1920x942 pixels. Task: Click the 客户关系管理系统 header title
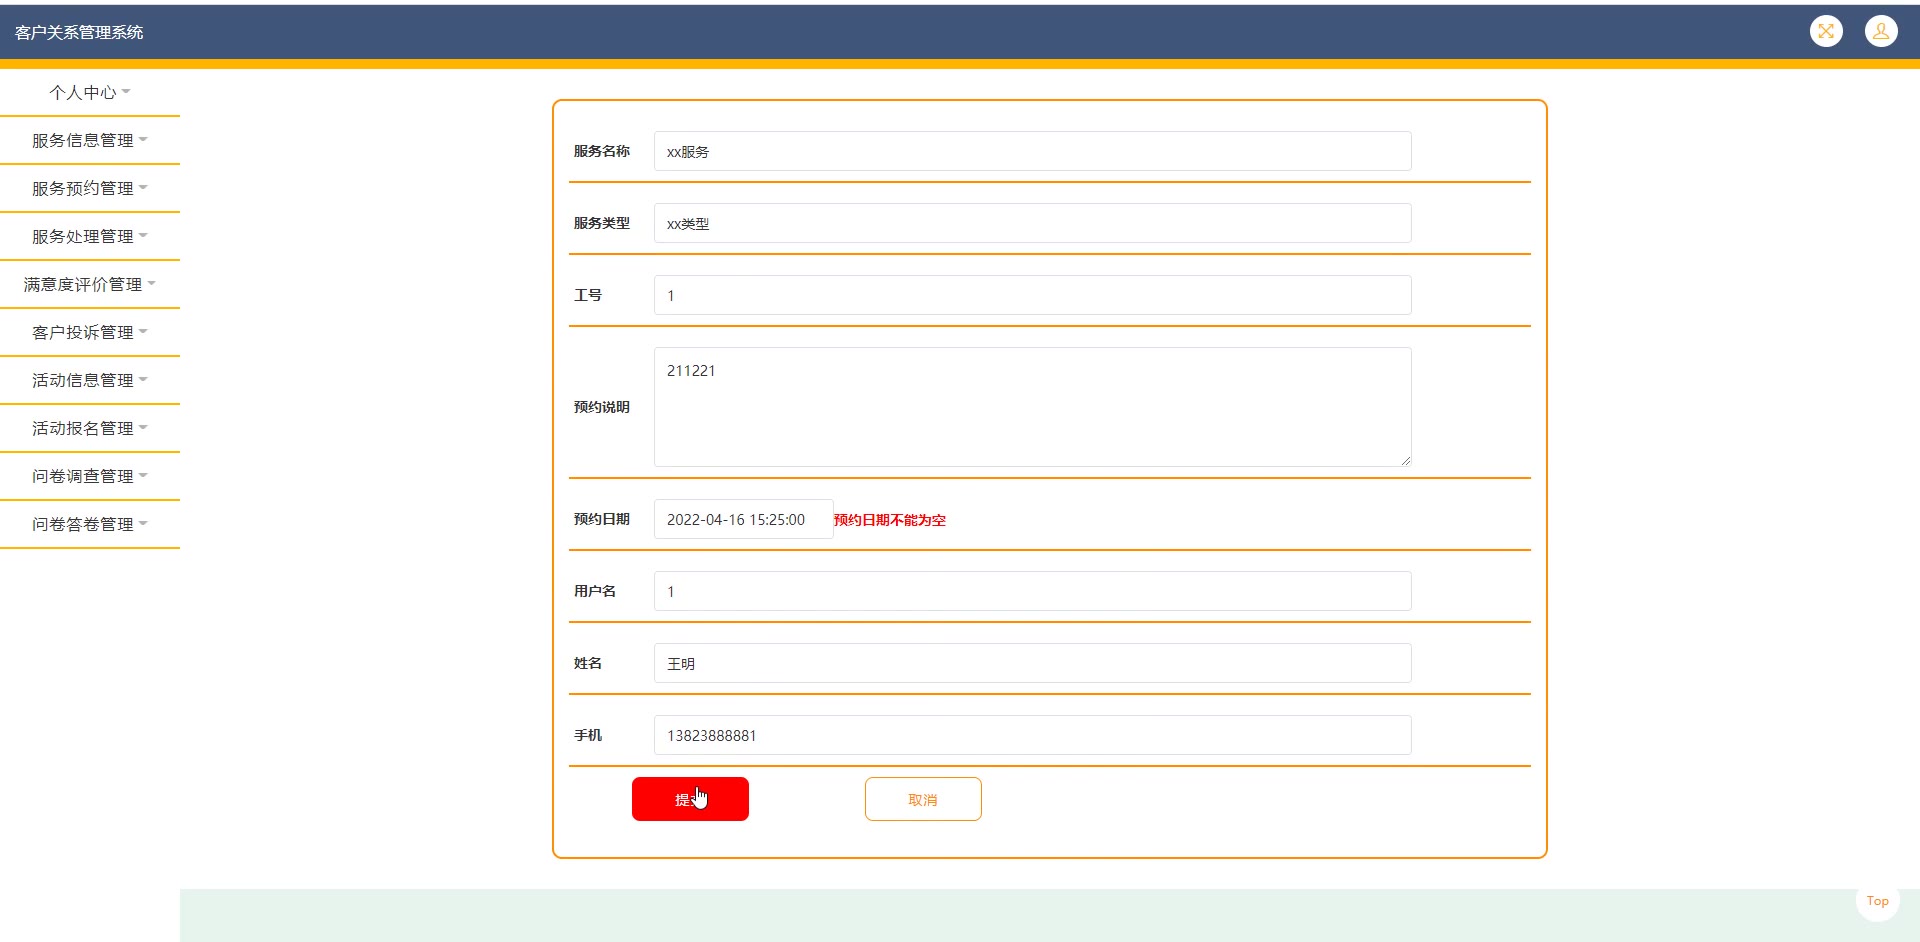click(79, 32)
